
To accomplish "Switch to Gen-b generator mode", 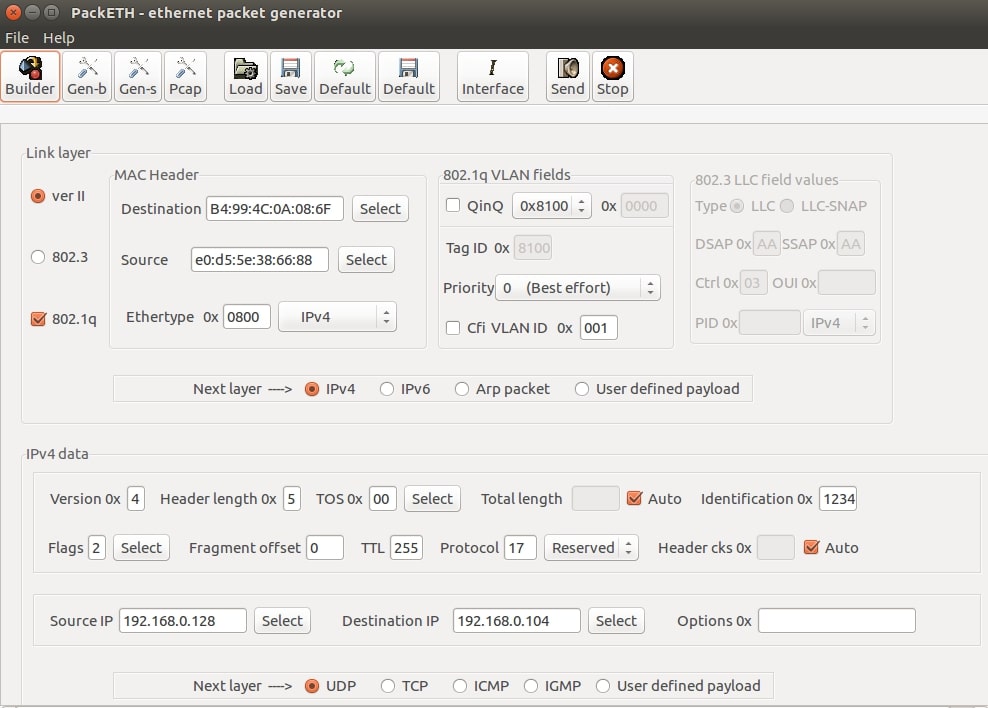I will pos(87,76).
